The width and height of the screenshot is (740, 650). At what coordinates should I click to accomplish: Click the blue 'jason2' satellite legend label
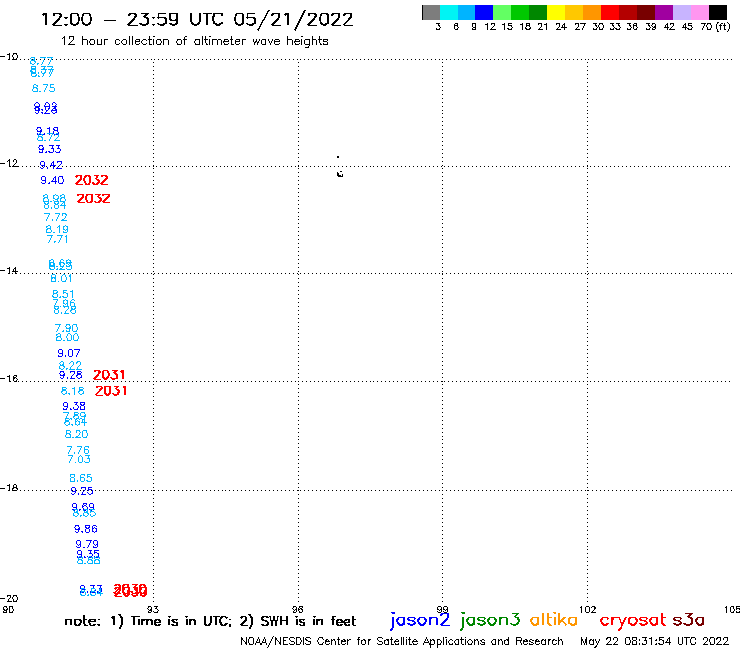(x=420, y=620)
